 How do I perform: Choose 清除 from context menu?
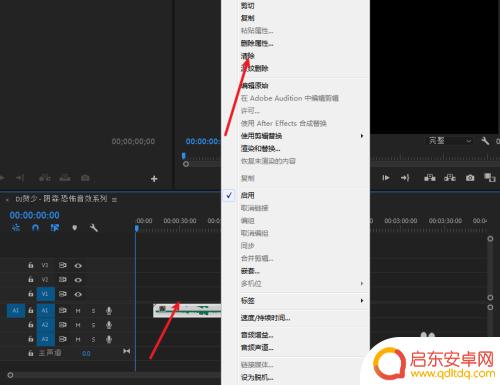coord(248,56)
